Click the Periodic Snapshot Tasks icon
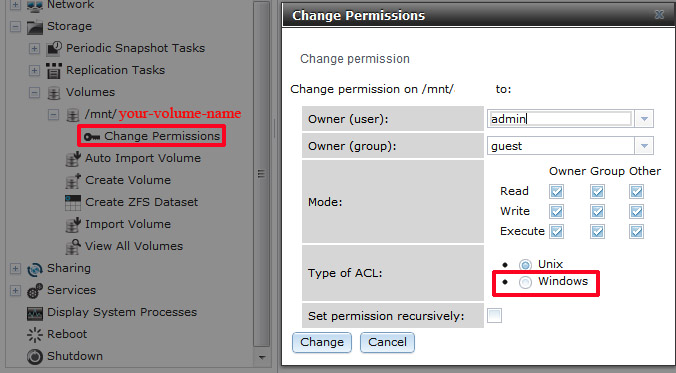 coord(54,48)
